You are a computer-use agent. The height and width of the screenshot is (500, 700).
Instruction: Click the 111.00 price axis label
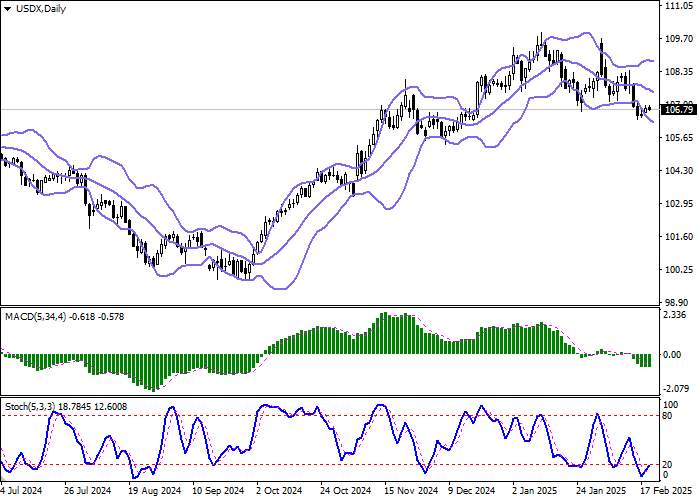pos(678,6)
